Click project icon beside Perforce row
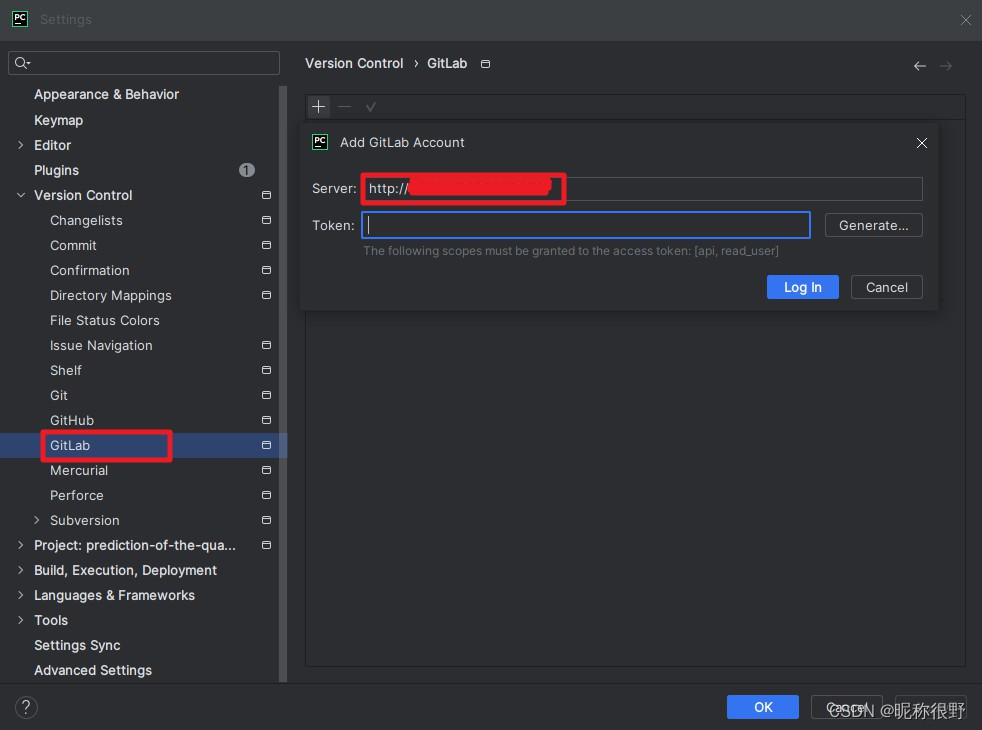 pos(266,495)
